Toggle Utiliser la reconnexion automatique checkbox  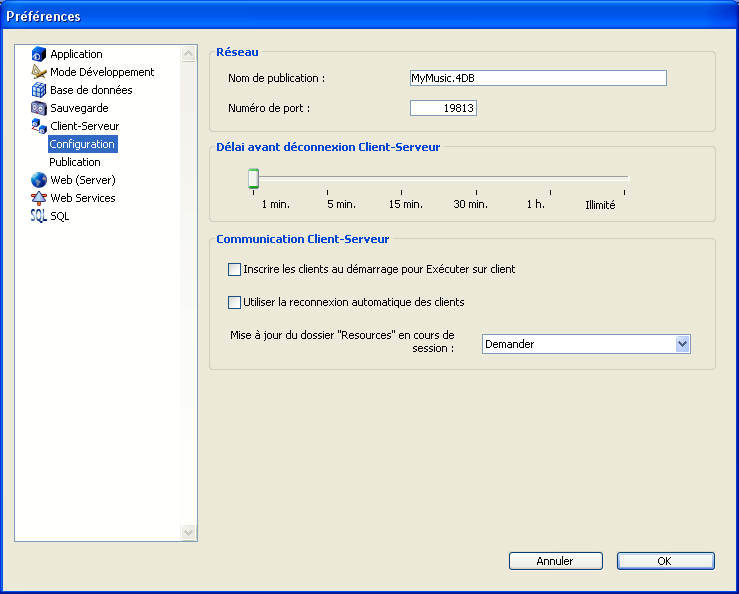(235, 302)
